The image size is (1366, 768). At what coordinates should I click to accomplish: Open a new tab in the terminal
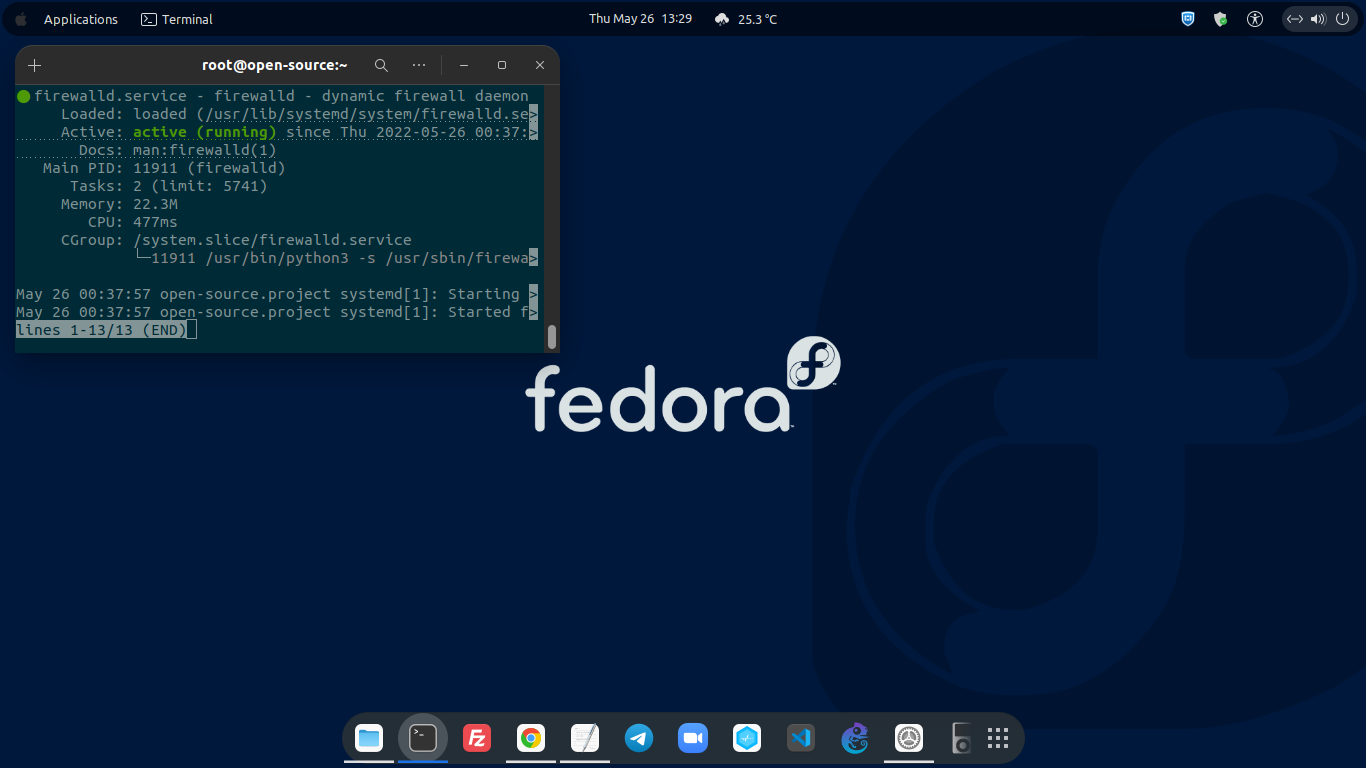[x=35, y=65]
